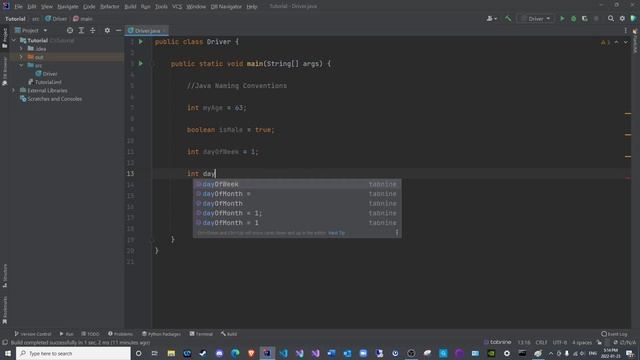Click Next Tip link in completion popup

click(336, 233)
